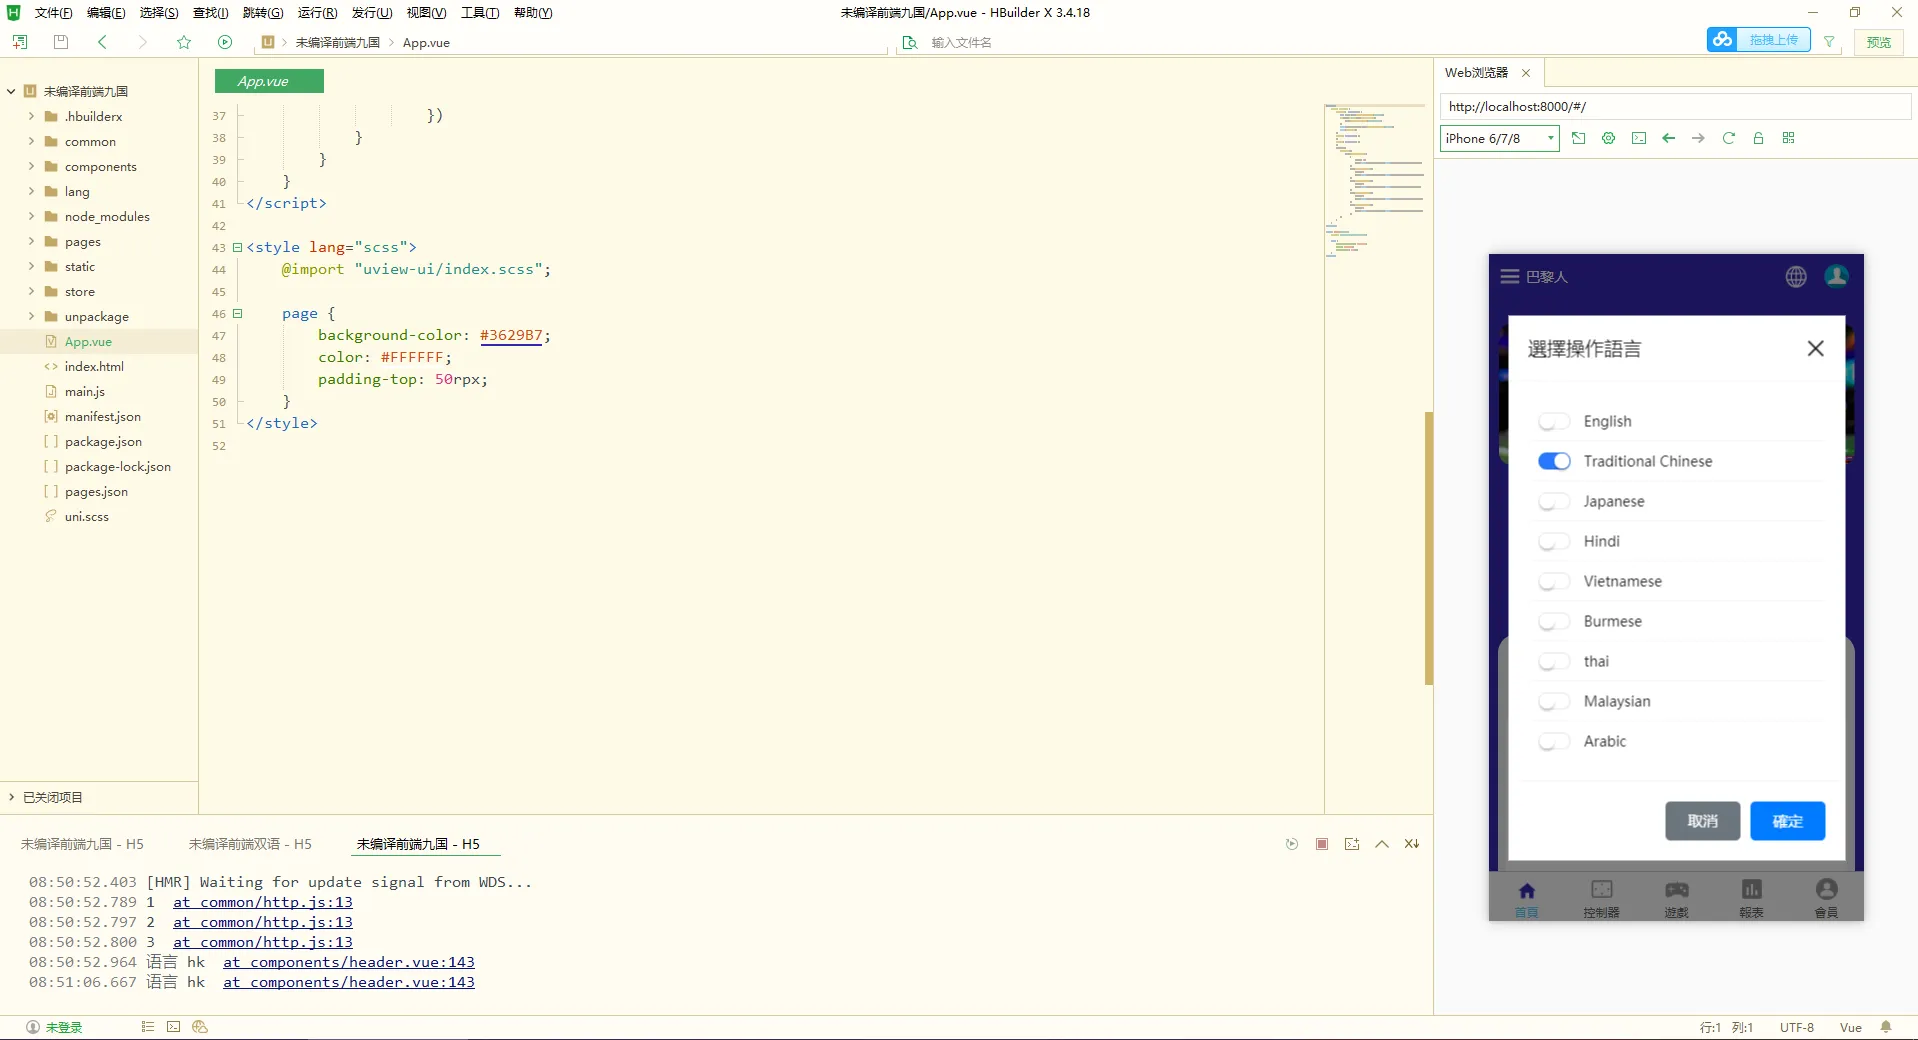Click the #3629B7 color value in code
Screen dimensions: 1918x1040
click(x=511, y=335)
